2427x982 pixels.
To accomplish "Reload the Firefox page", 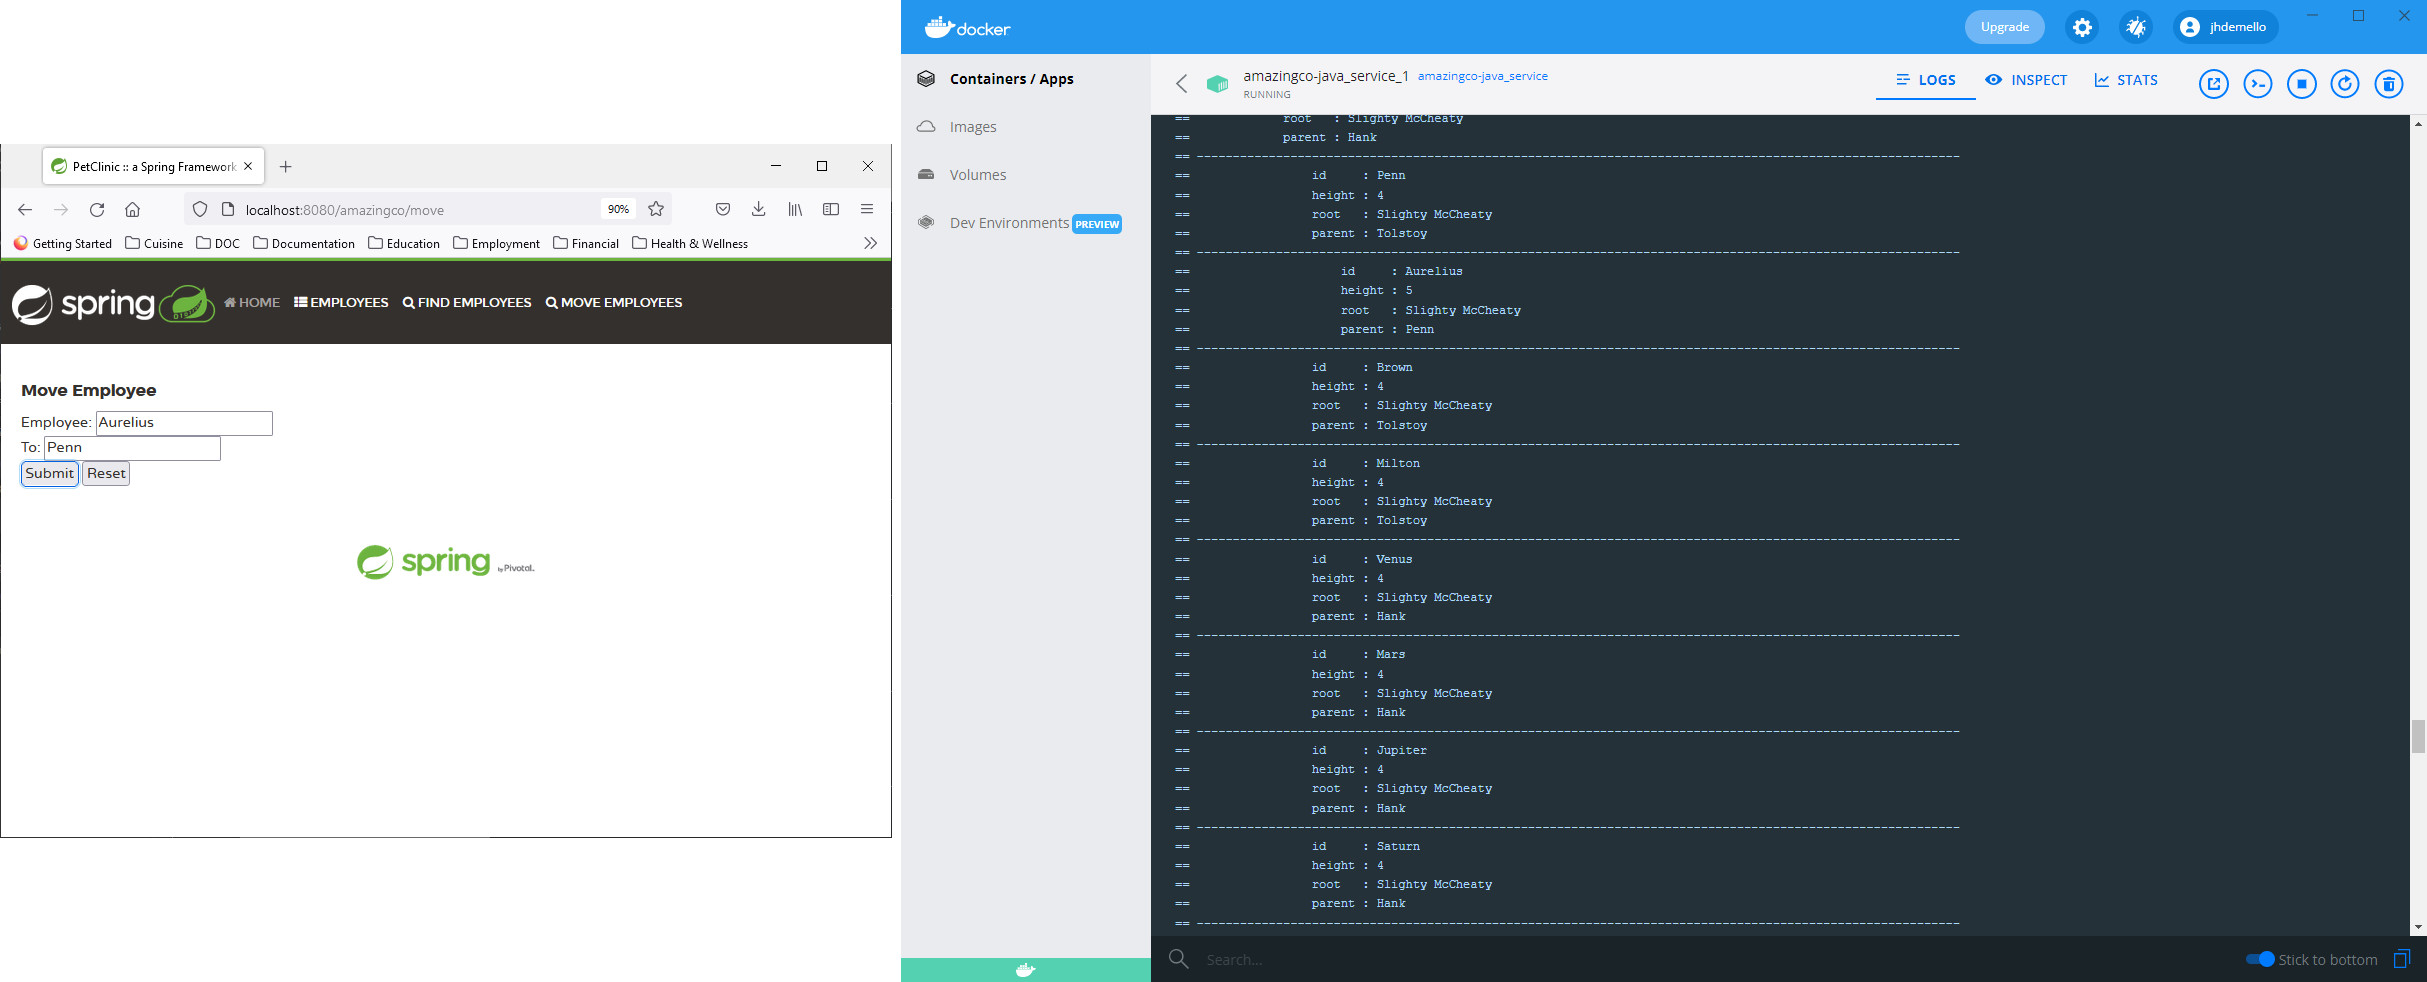I will point(97,209).
